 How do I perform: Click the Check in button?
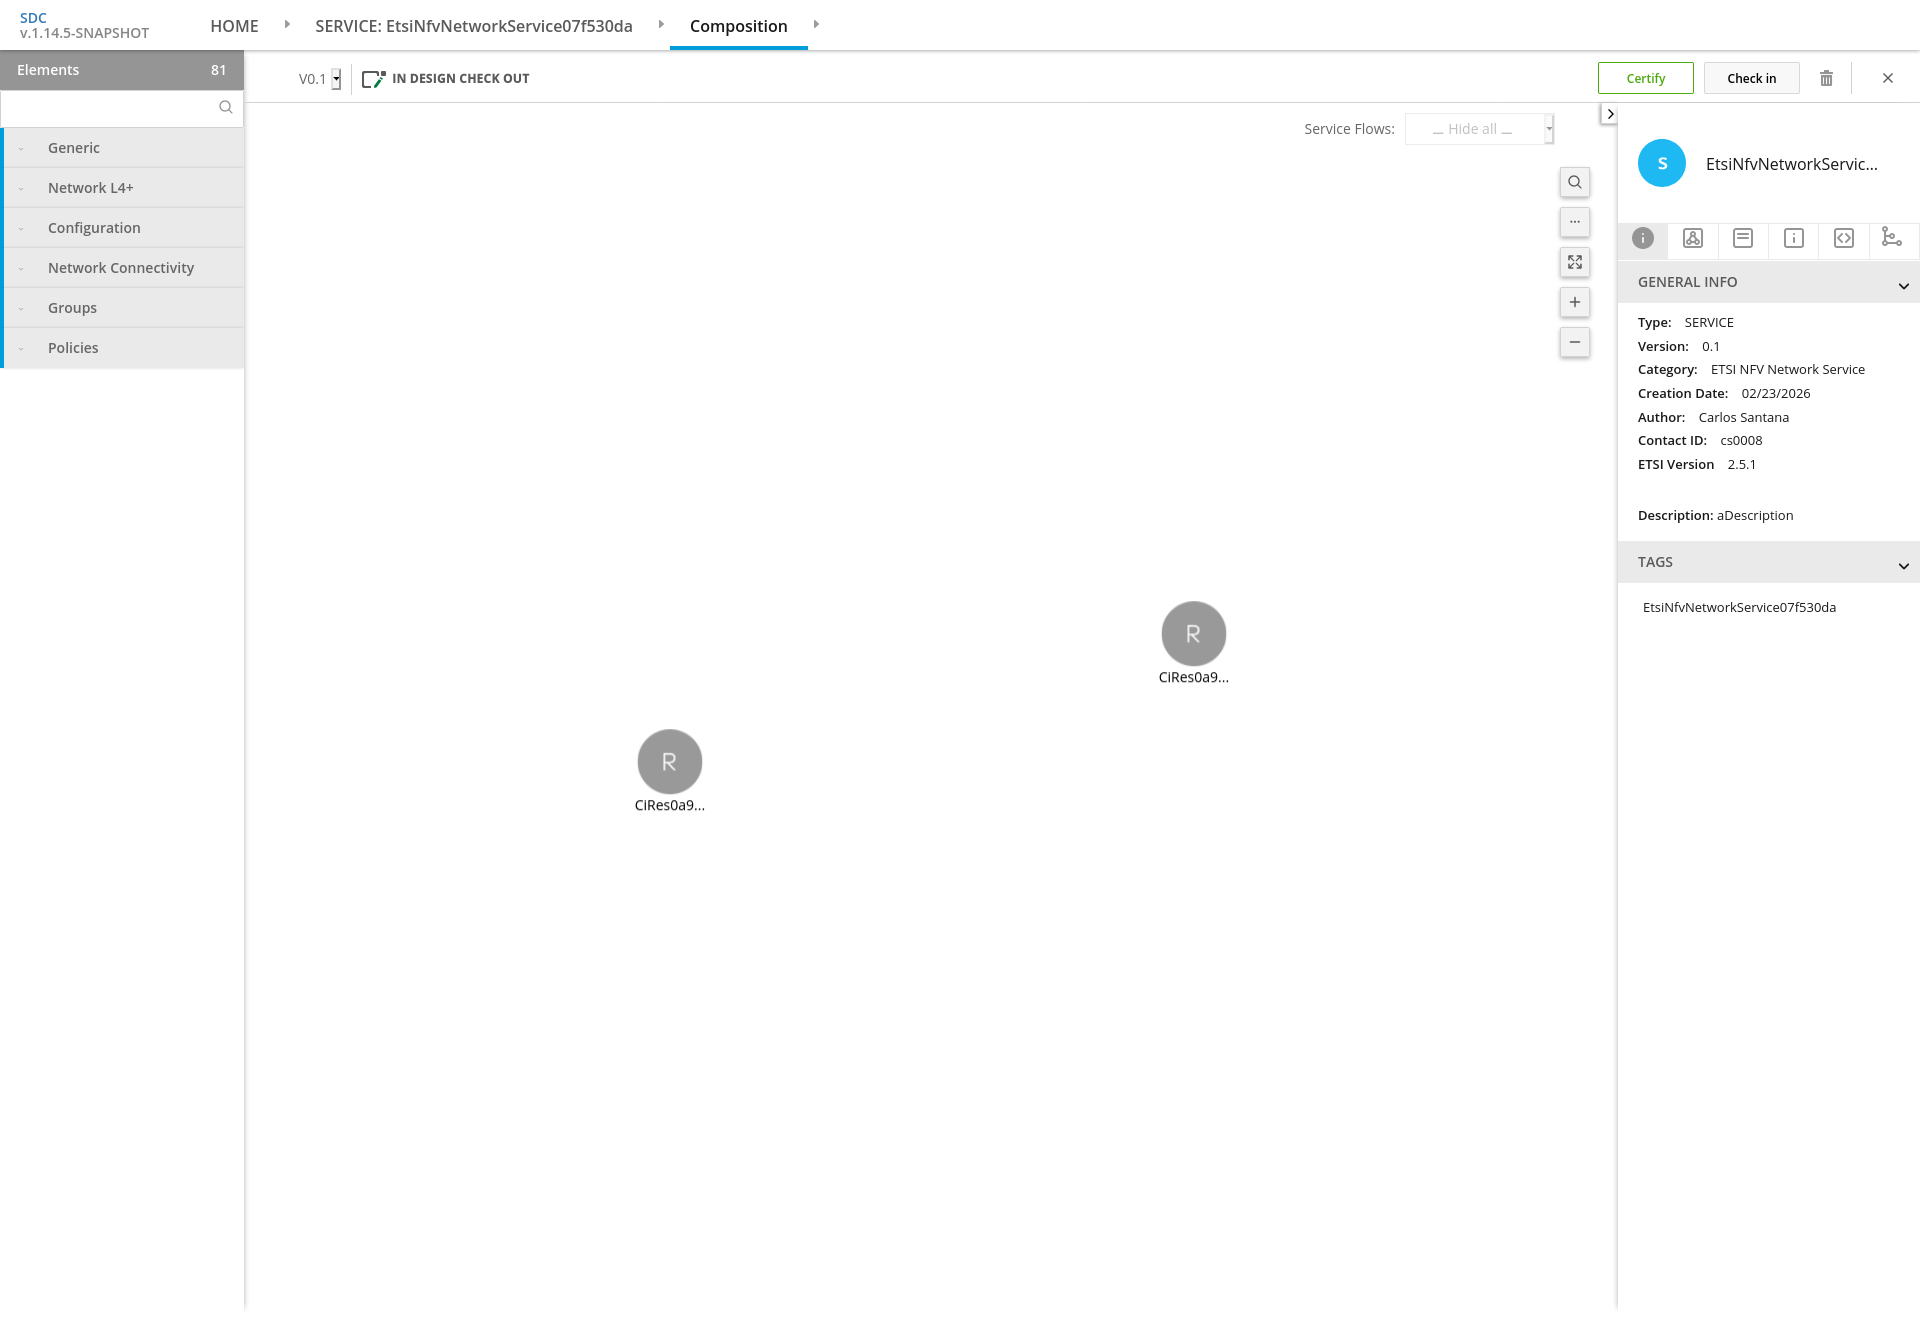tap(1751, 78)
